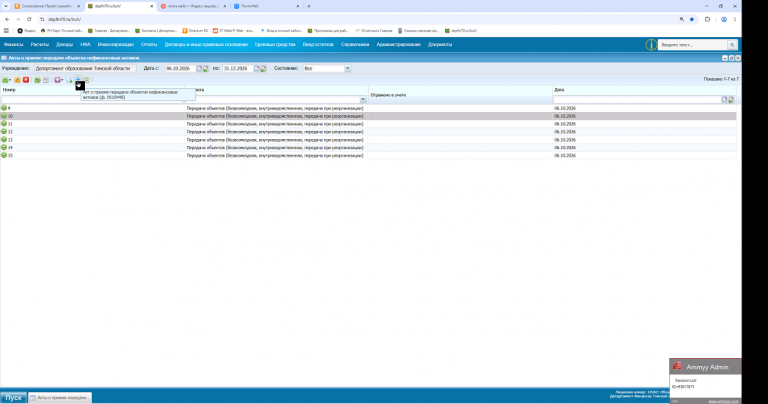Expand the type column filter dropdown arrow
The image size is (768, 404).
(x=363, y=99)
